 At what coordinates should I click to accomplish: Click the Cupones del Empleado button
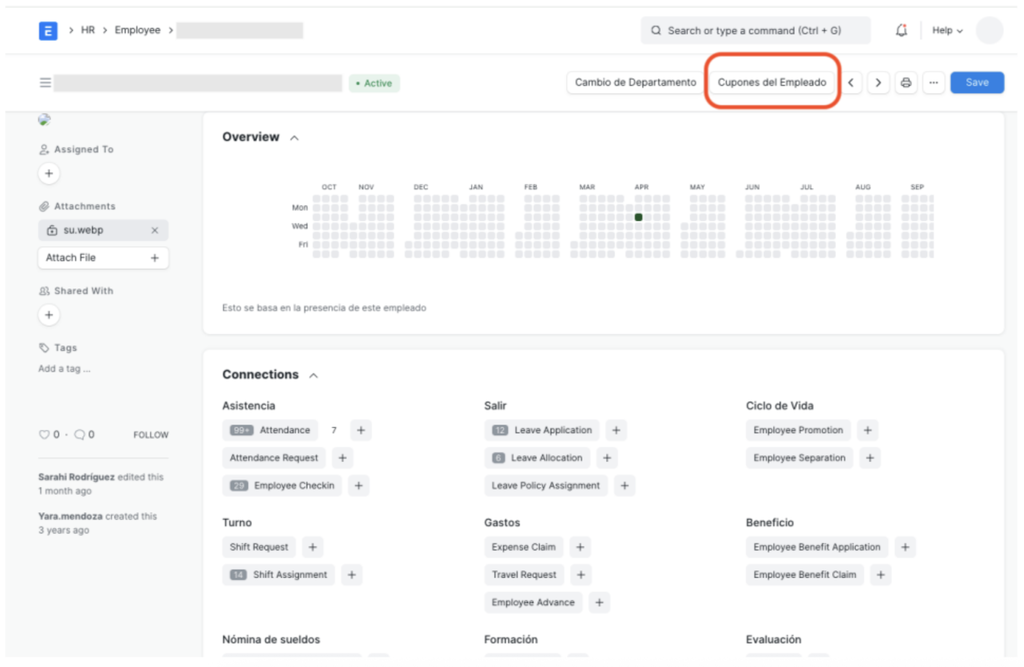coord(772,83)
